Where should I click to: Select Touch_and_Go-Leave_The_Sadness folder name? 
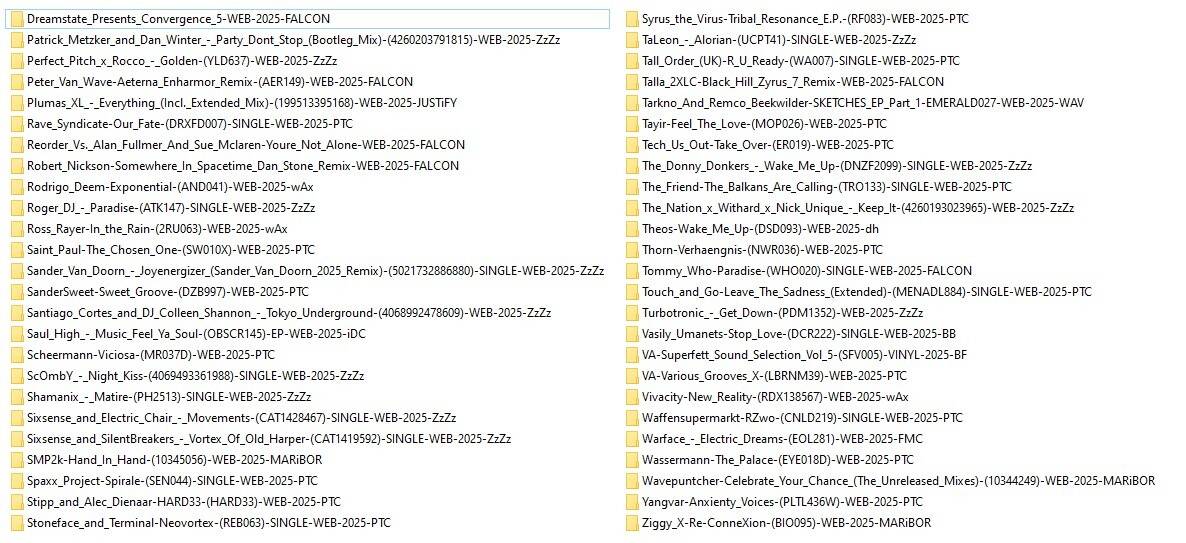coord(868,292)
